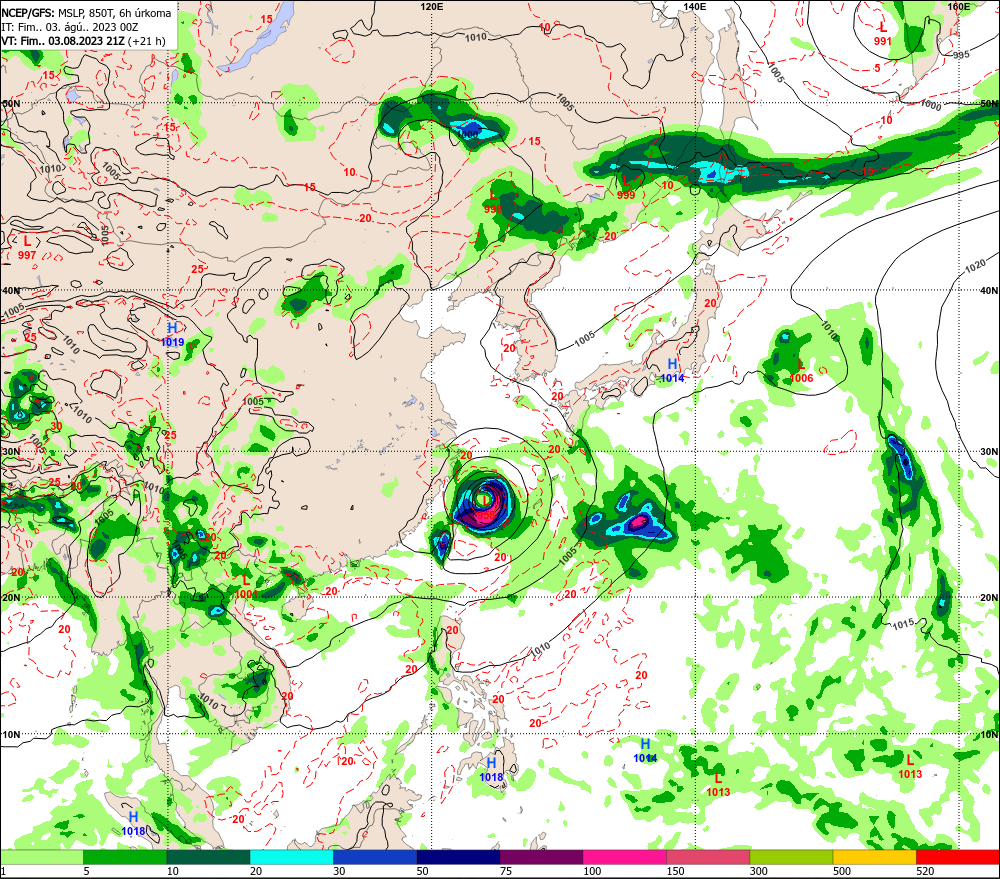Click the 160E longitude label
1000x879 pixels.
(x=959, y=6)
